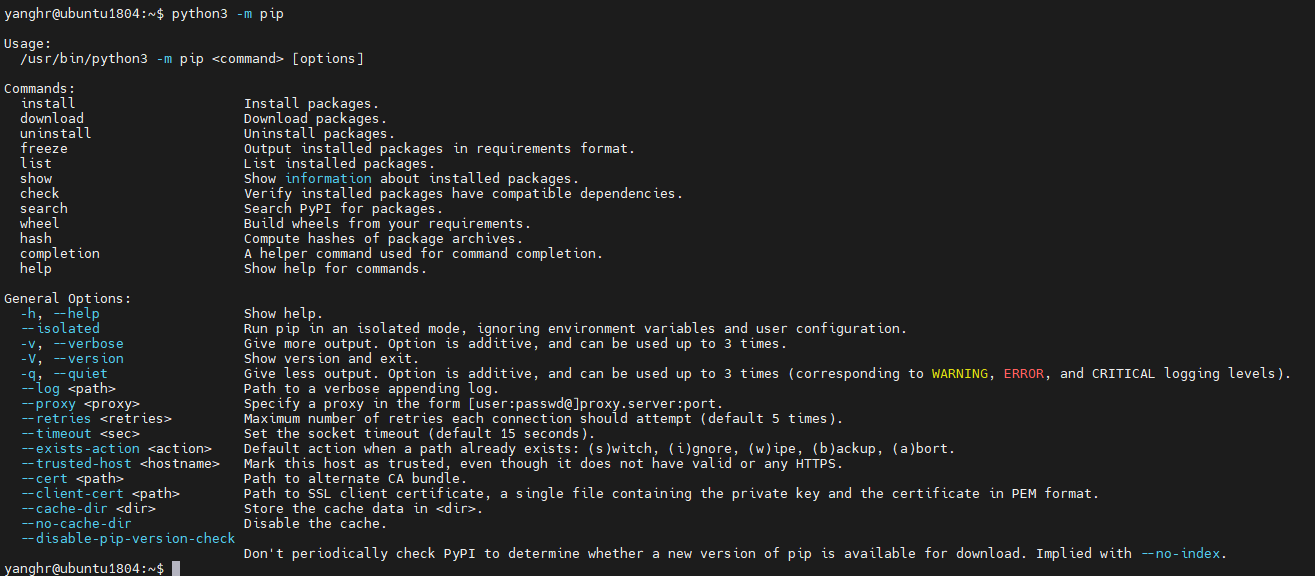The height and width of the screenshot is (576, 1315).
Task: Click 'python3 -m pip' typed command at top
Action: pyautogui.click(x=228, y=13)
